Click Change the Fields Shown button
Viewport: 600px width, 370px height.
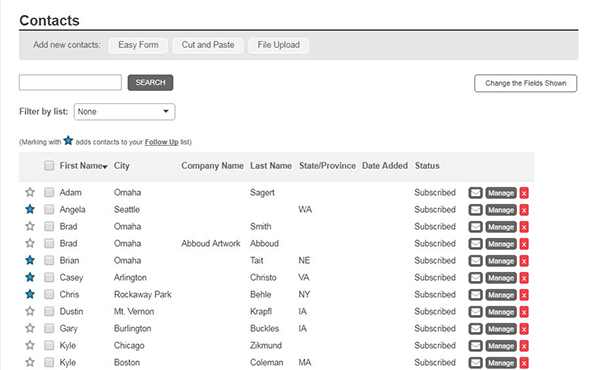tap(525, 83)
